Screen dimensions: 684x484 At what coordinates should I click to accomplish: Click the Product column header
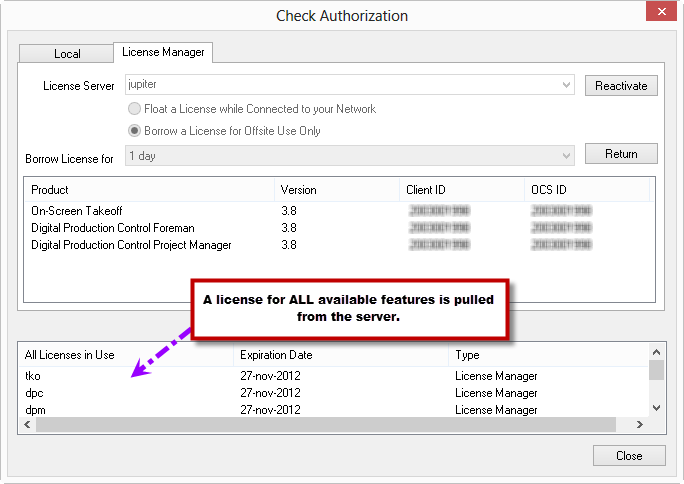pos(149,190)
